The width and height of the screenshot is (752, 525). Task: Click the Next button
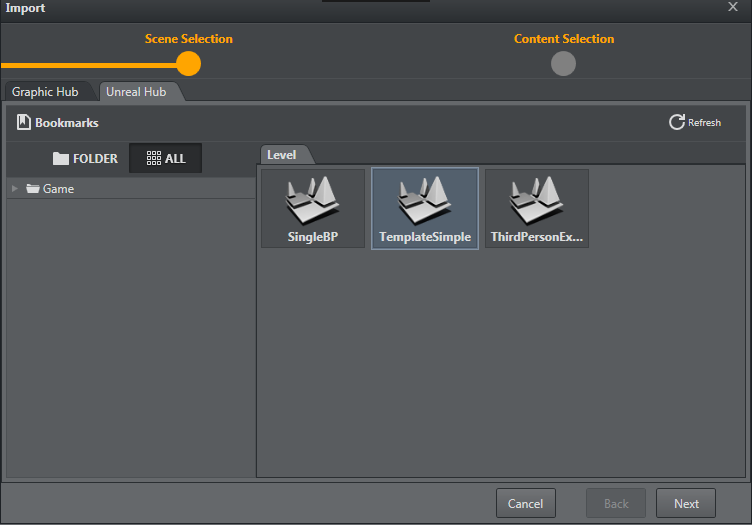(686, 503)
